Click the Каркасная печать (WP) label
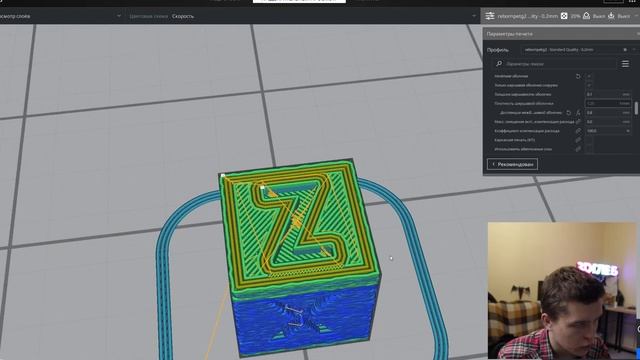This screenshot has height=360, width=640. [514, 140]
